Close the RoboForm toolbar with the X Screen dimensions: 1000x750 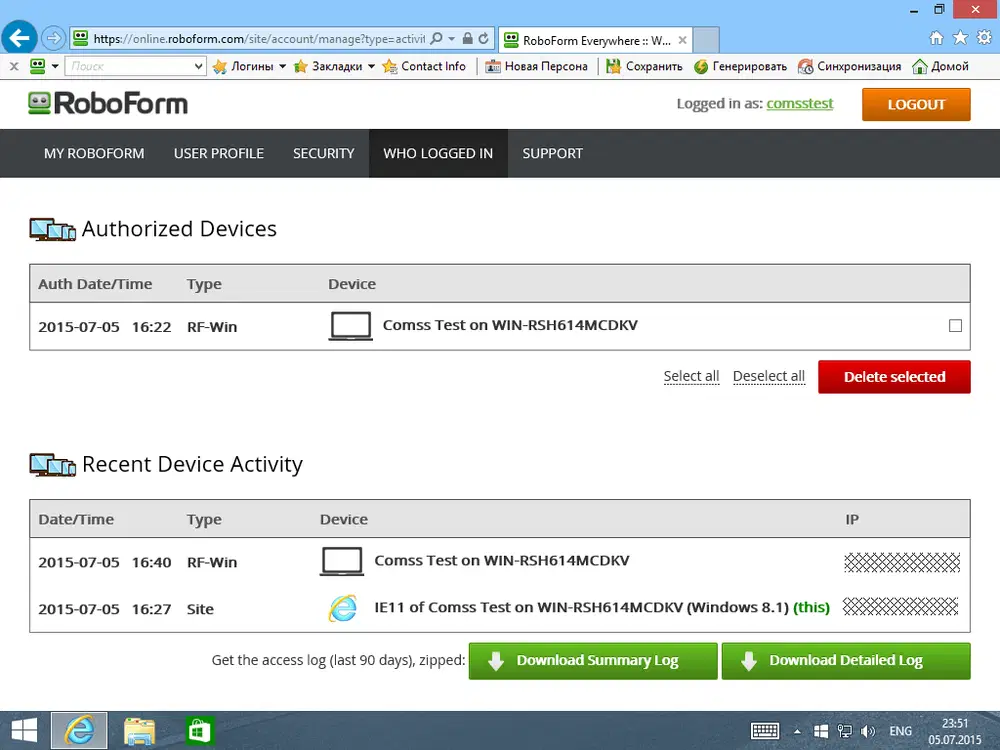(13, 66)
